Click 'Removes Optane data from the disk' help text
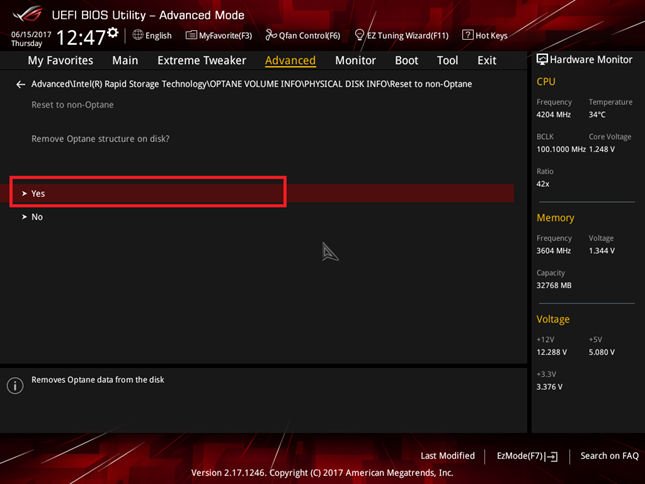 pyautogui.click(x=97, y=380)
